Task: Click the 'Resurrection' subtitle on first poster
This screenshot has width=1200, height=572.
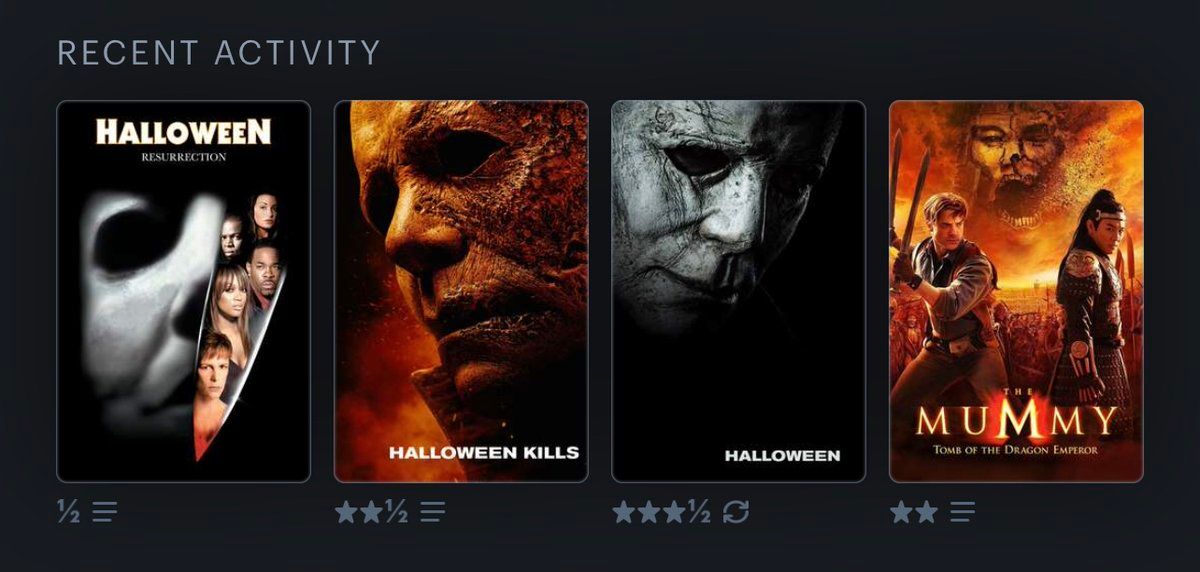Action: click(x=183, y=157)
